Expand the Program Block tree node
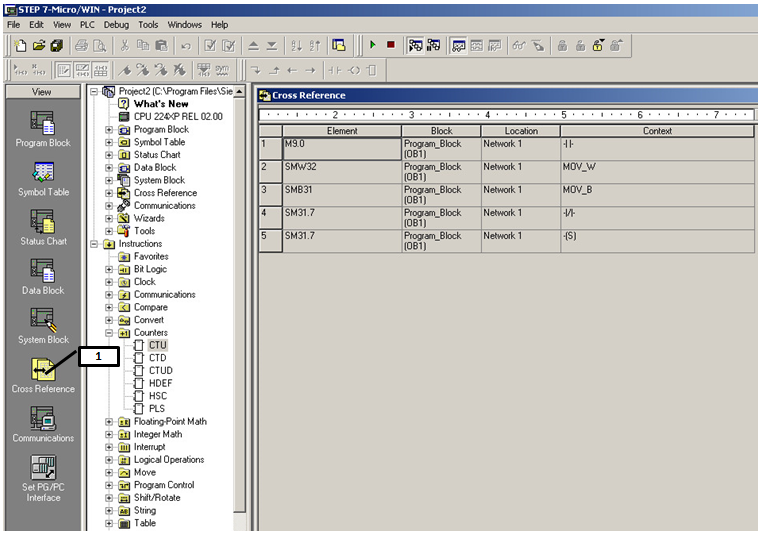This screenshot has width=758, height=533. (x=110, y=129)
